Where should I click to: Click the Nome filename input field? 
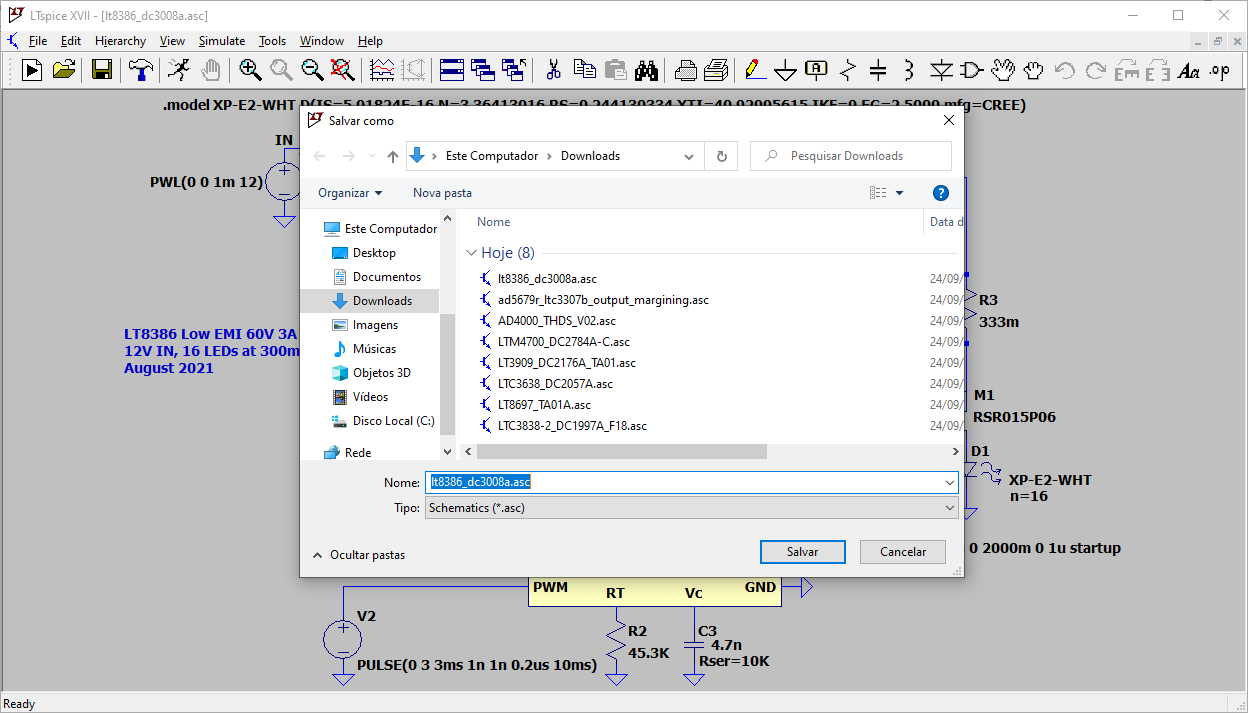coord(684,482)
